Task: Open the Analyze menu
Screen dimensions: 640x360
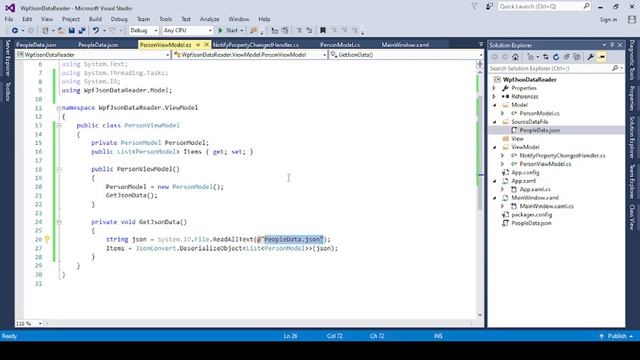Action: coord(209,19)
